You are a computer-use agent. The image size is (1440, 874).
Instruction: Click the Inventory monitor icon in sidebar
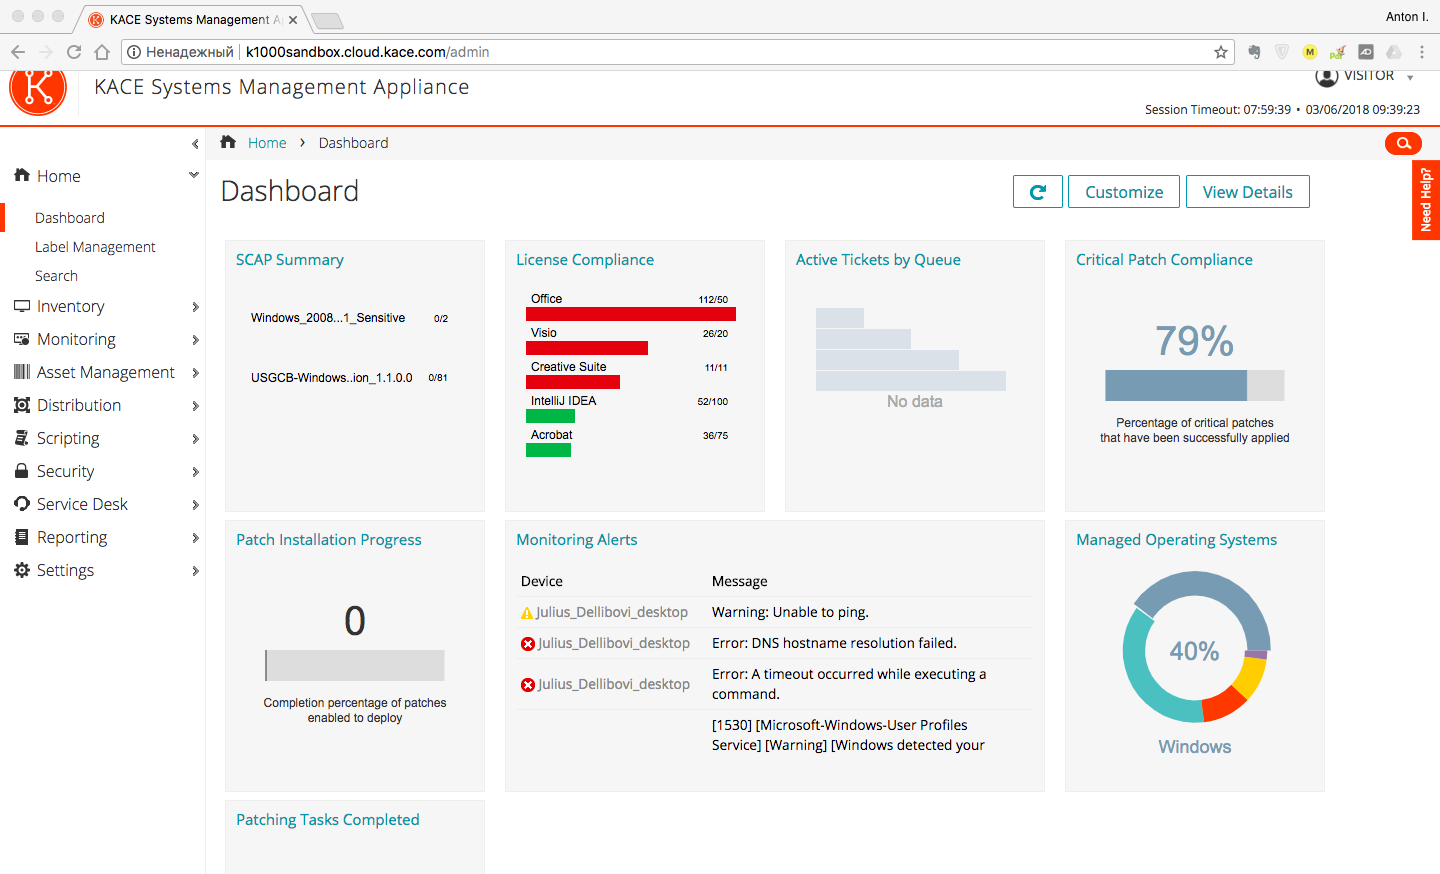point(22,306)
